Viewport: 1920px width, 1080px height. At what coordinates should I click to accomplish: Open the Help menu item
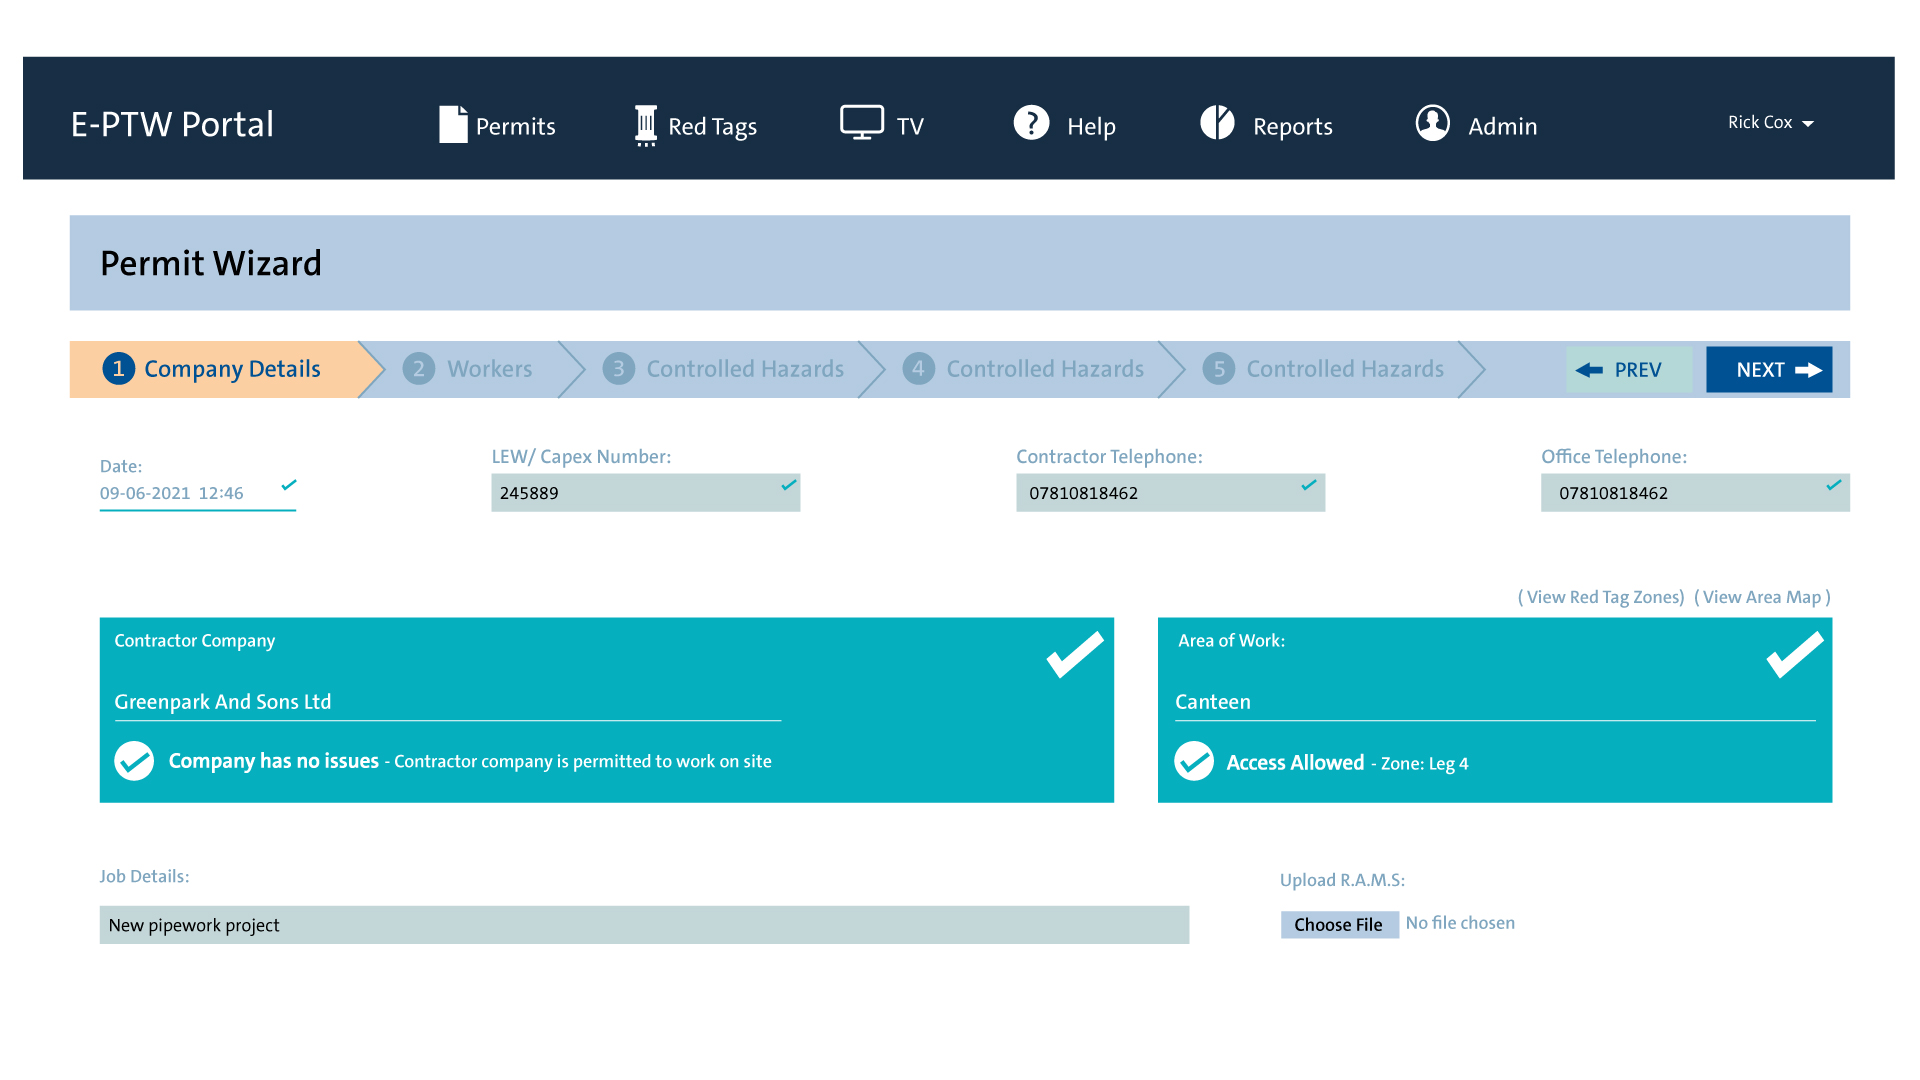coord(1064,124)
